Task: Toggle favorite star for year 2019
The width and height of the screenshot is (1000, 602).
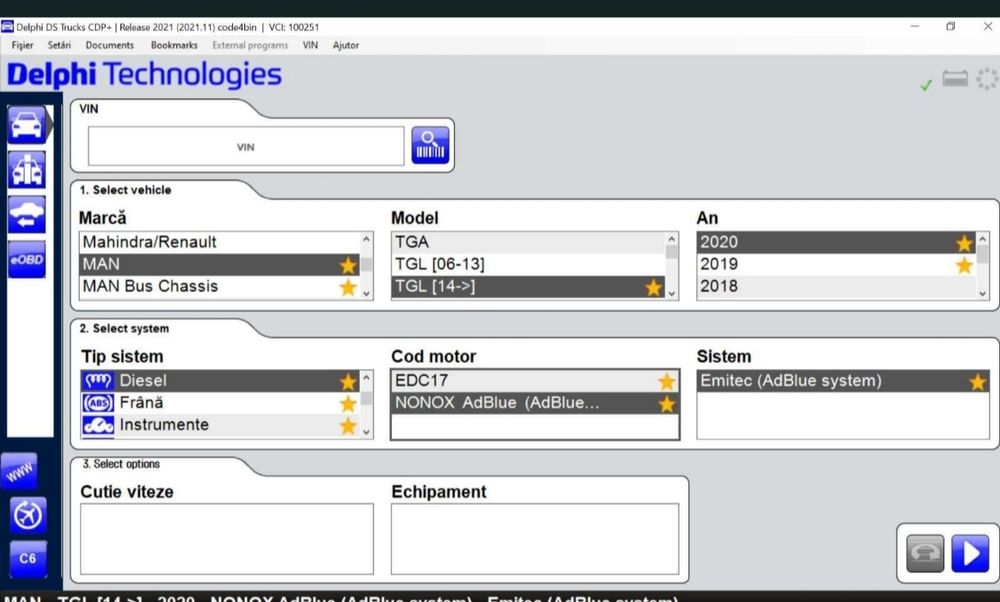Action: (964, 265)
